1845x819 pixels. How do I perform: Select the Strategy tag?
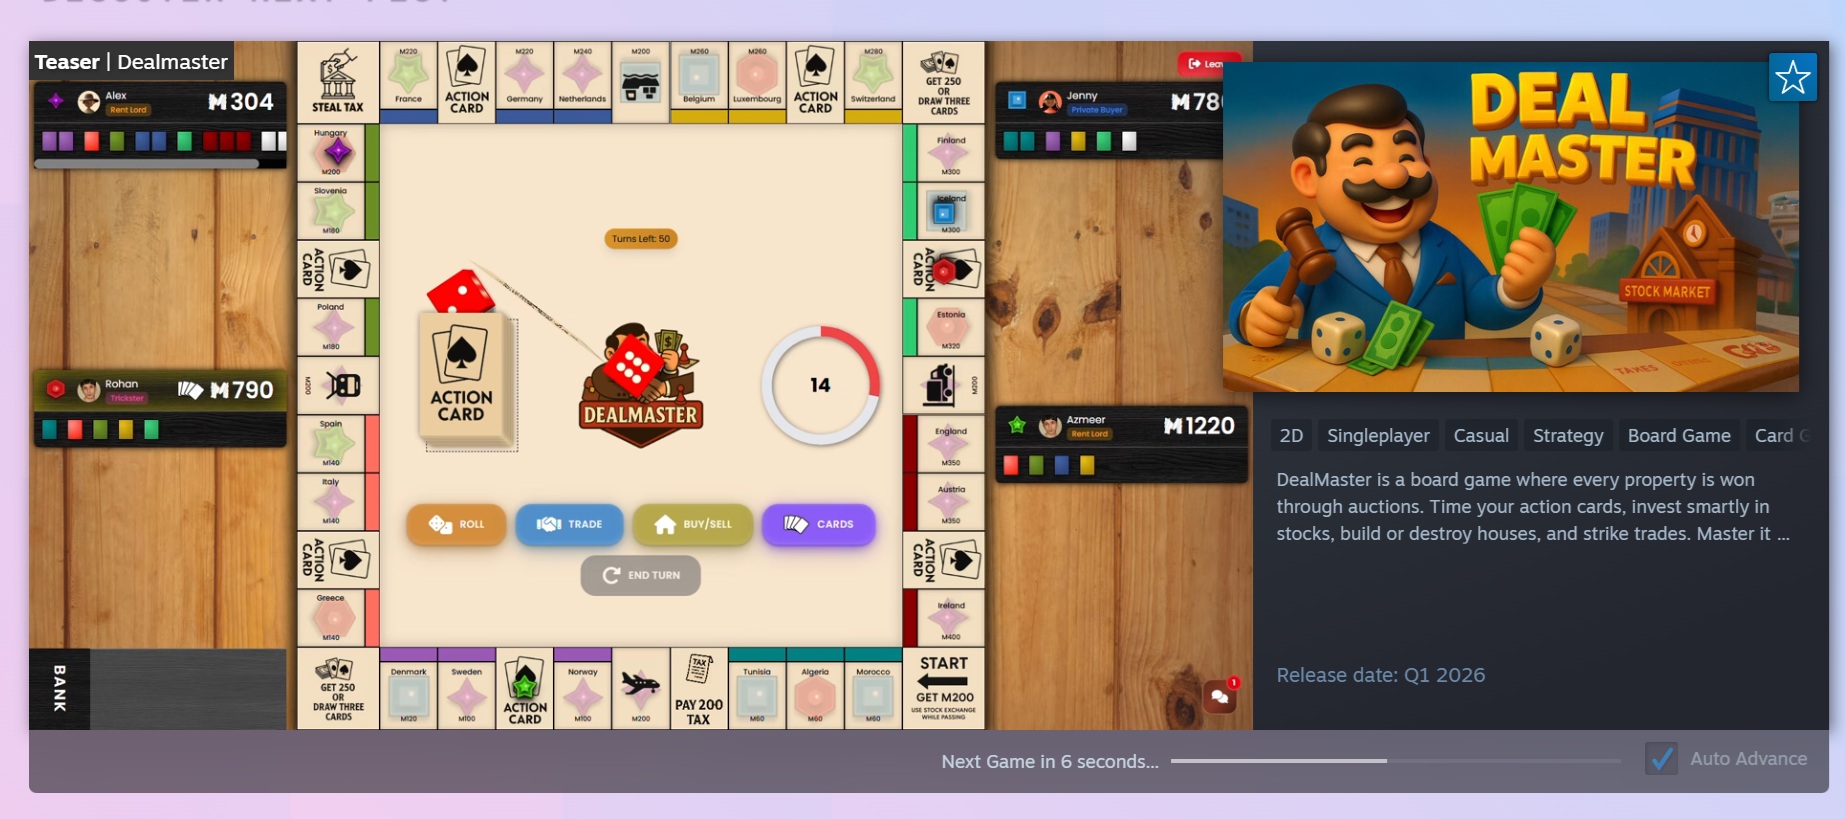tap(1568, 436)
